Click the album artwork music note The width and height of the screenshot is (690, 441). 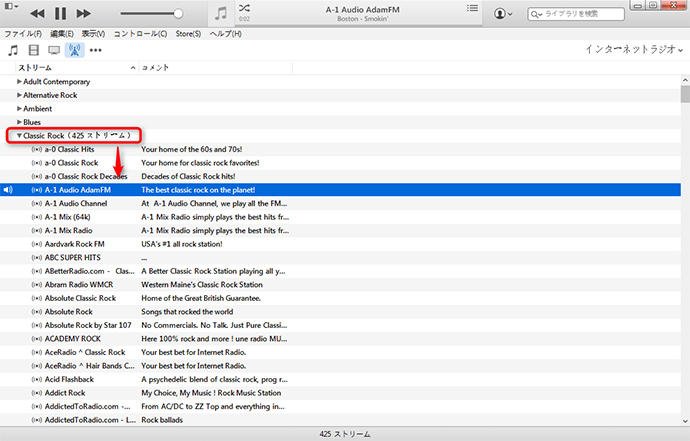pos(221,13)
